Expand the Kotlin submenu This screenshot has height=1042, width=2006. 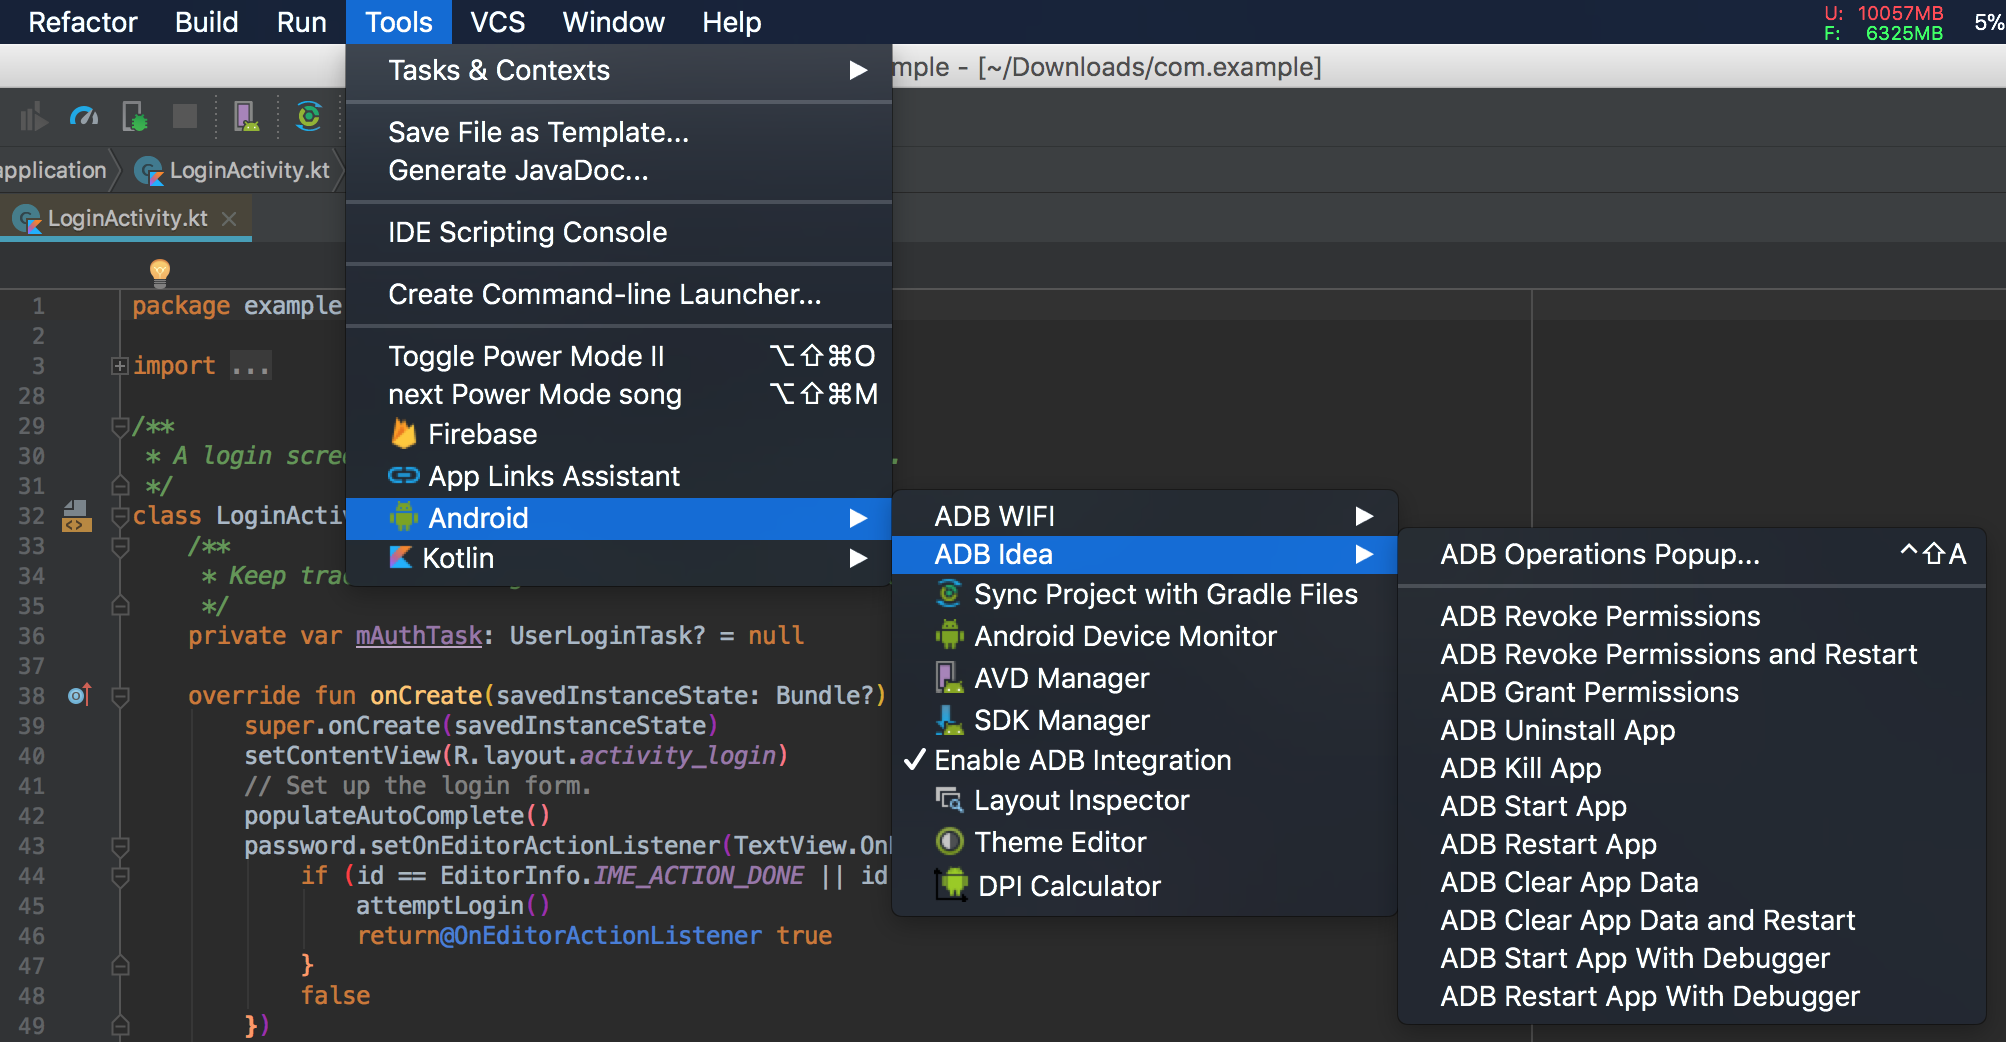618,558
